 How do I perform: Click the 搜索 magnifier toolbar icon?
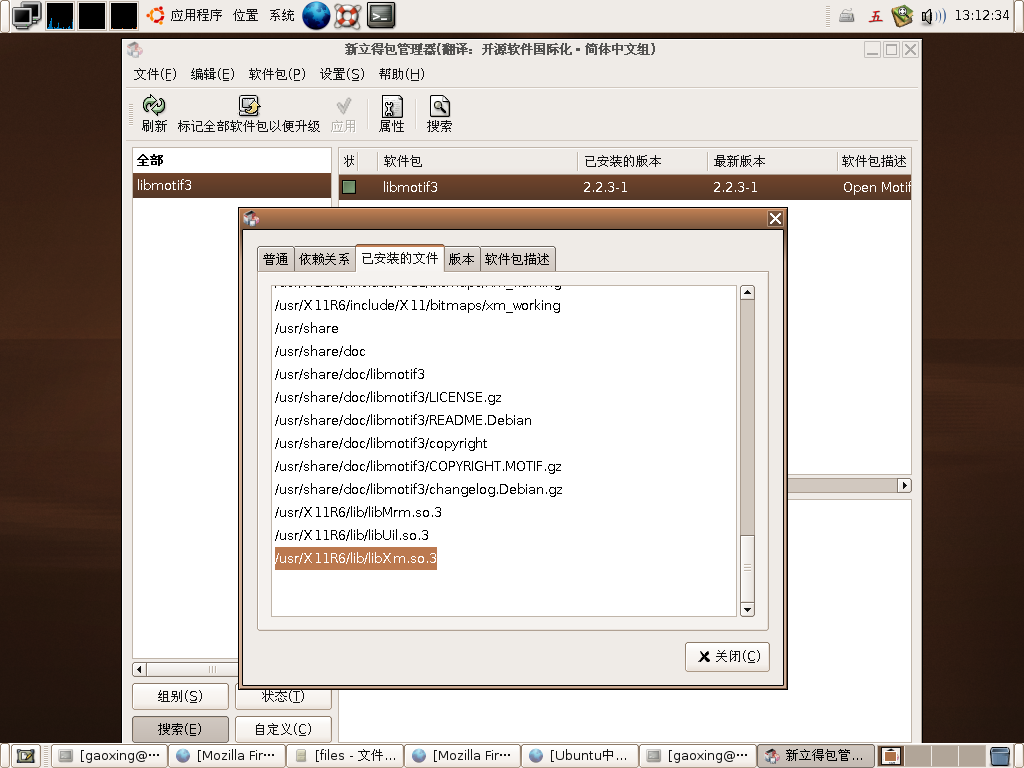click(439, 106)
